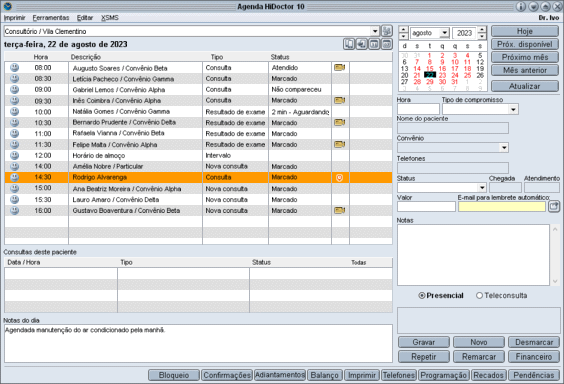Select the Teleconsulta radio option
This screenshot has height=384, width=564.
click(479, 296)
